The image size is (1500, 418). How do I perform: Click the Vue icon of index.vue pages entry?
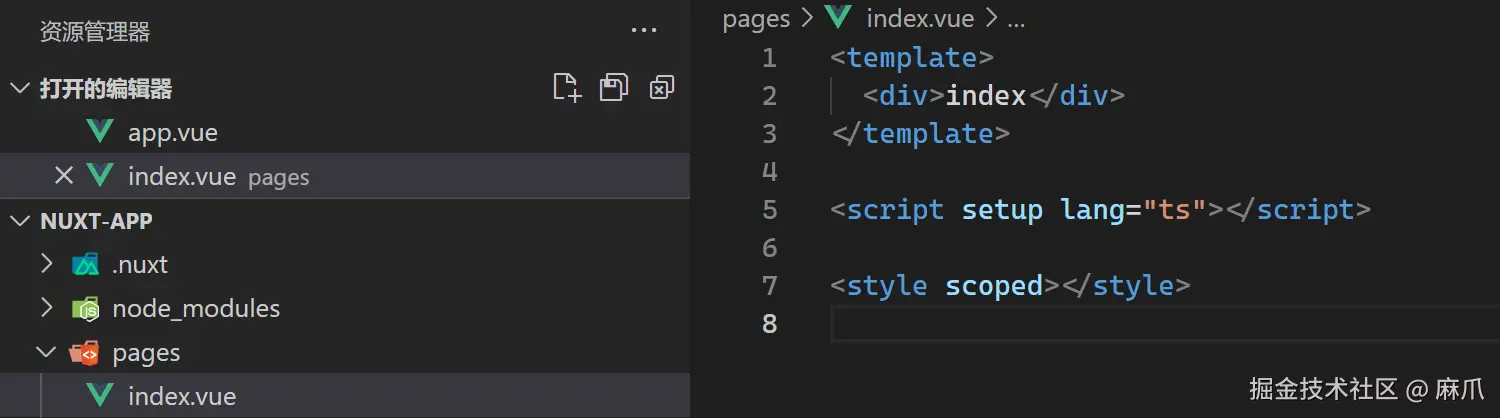tap(100, 176)
